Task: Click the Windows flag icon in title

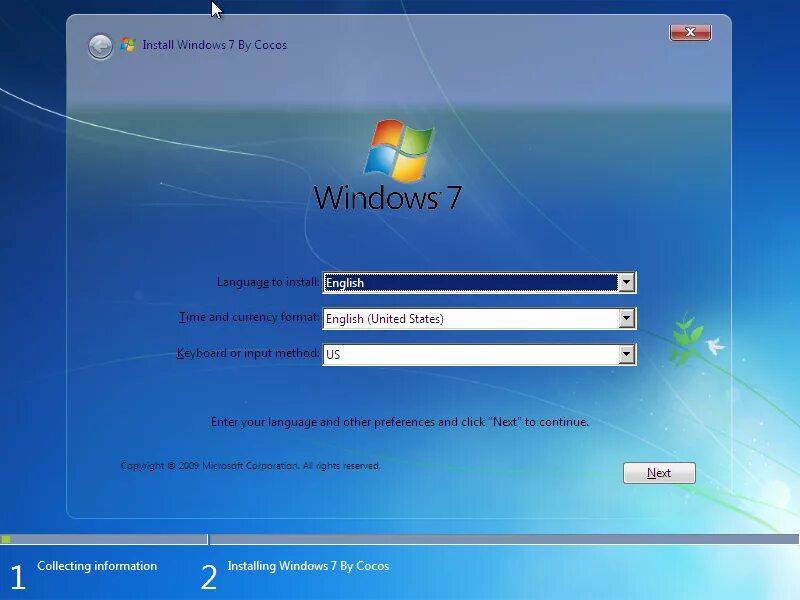Action: point(128,45)
